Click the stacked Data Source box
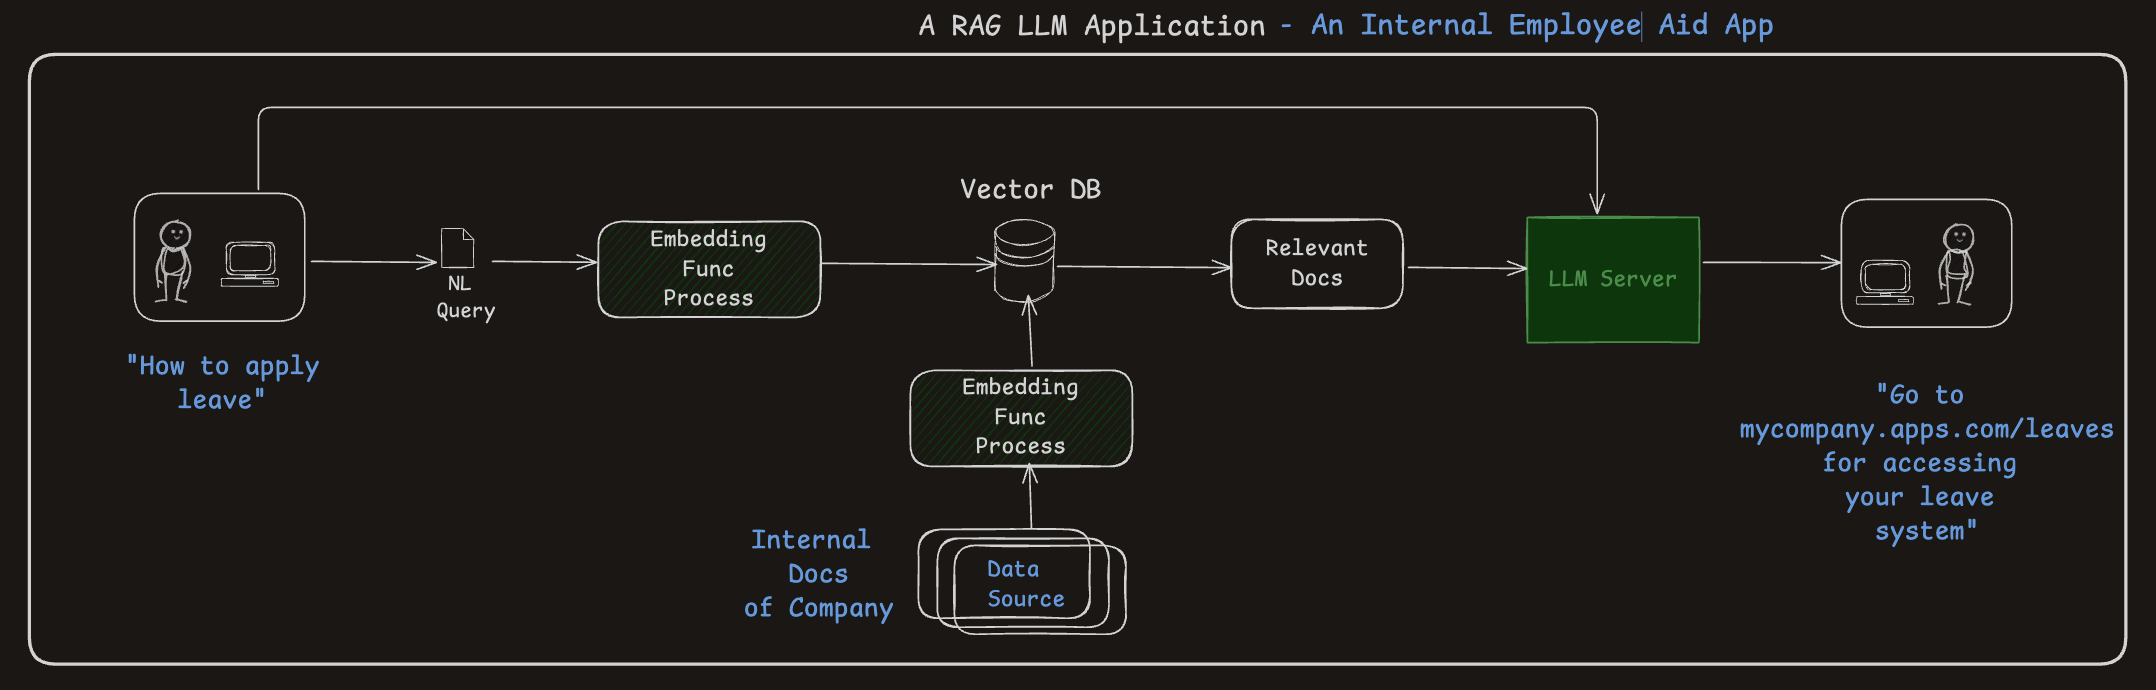This screenshot has height=690, width=2156. [x=1024, y=583]
